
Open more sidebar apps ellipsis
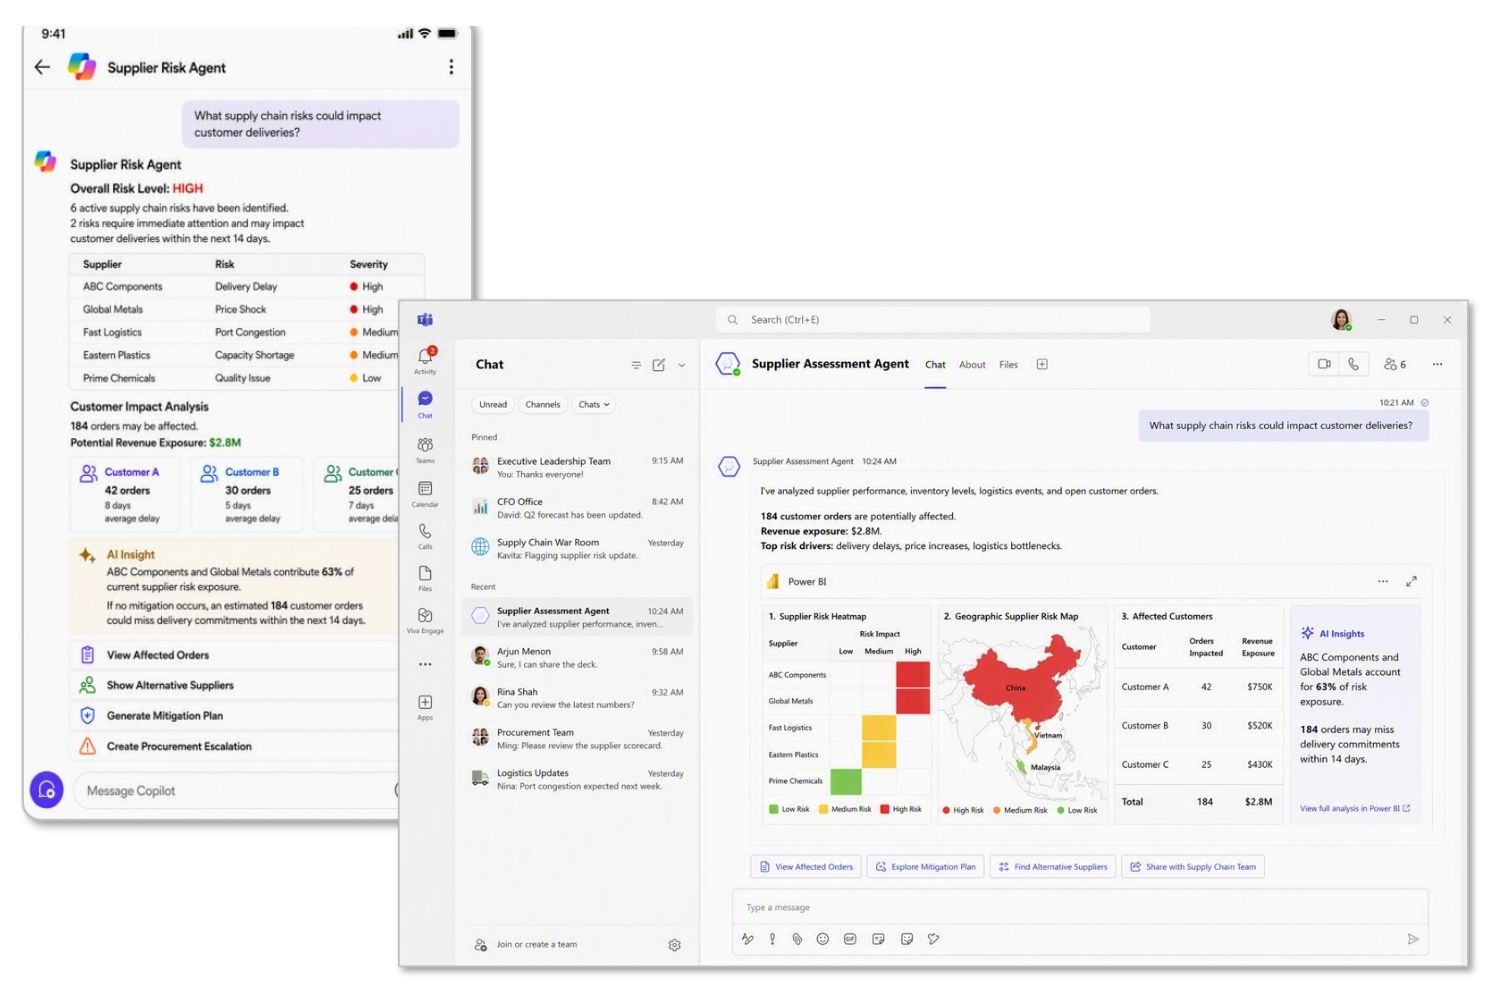(425, 664)
